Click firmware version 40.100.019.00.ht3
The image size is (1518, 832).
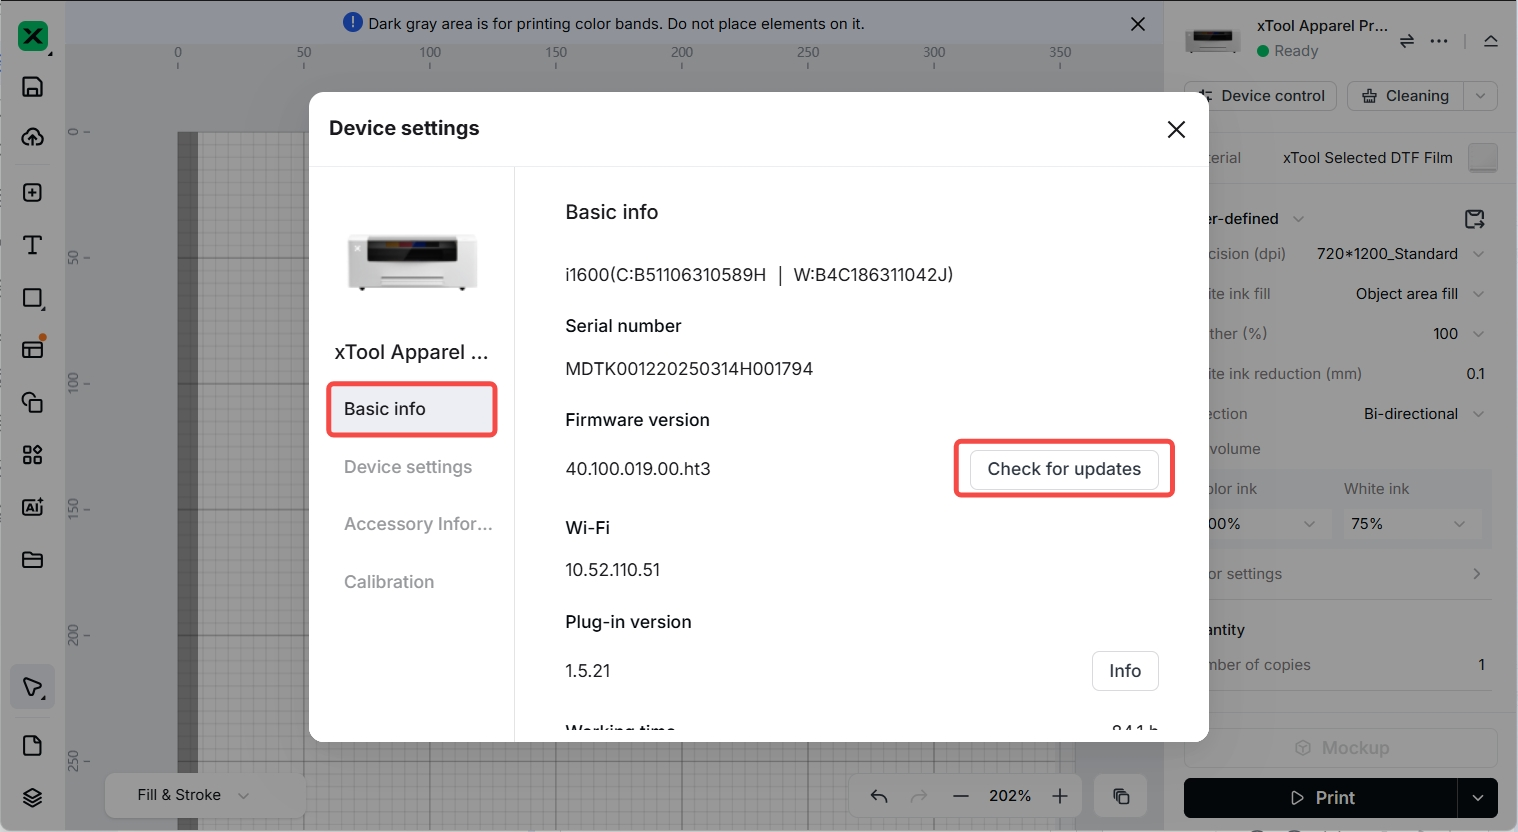[x=638, y=469]
